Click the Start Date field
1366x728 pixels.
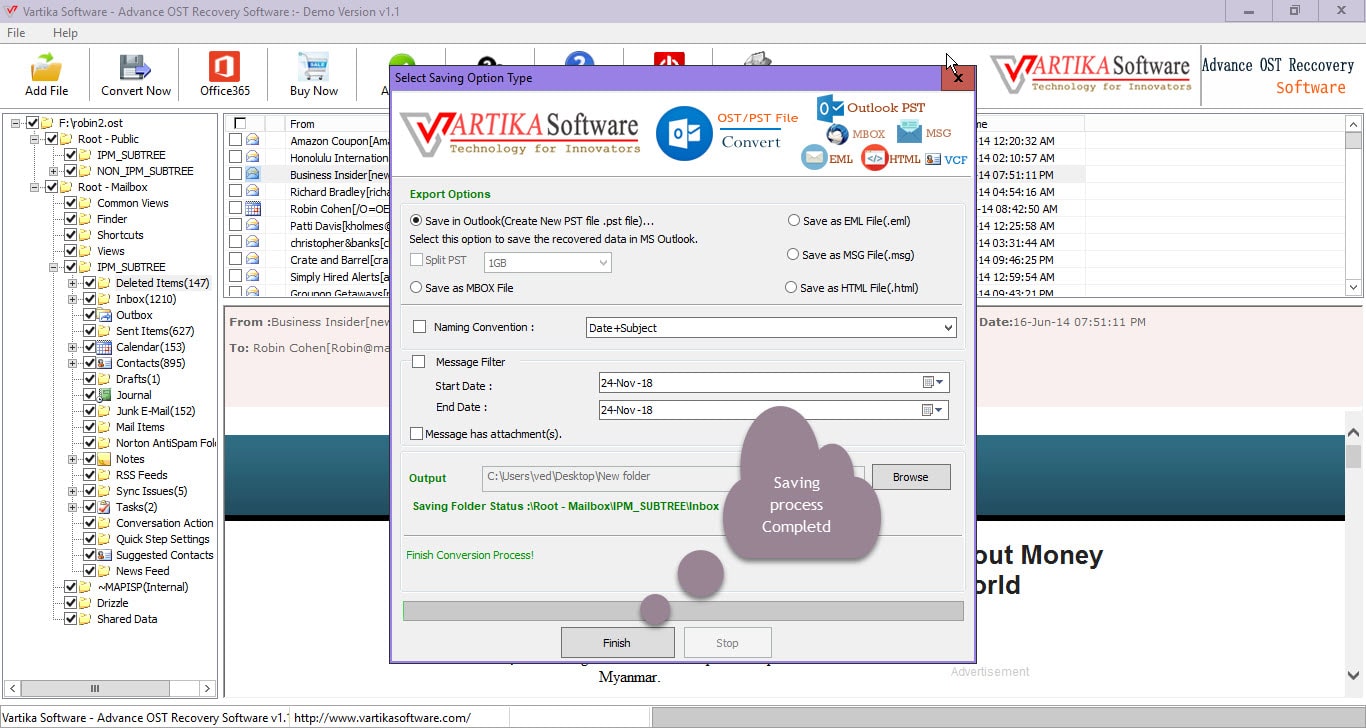click(773, 383)
